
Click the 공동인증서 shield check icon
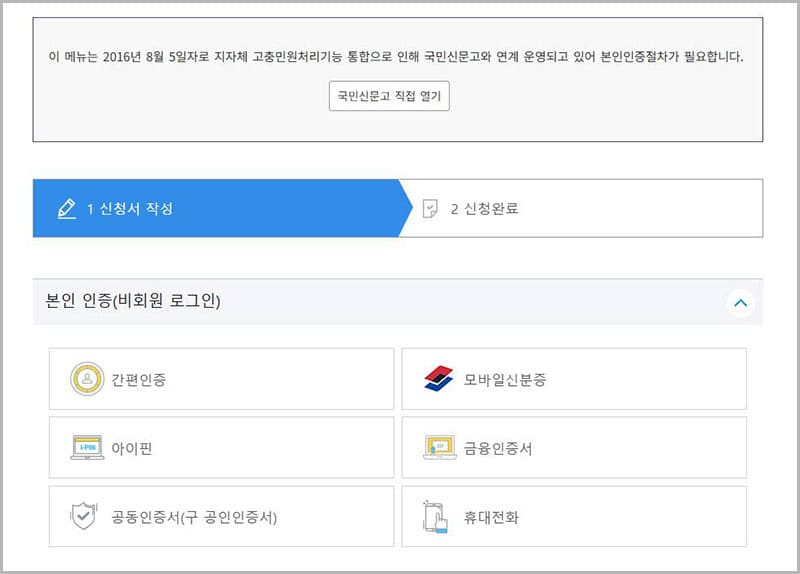86,517
